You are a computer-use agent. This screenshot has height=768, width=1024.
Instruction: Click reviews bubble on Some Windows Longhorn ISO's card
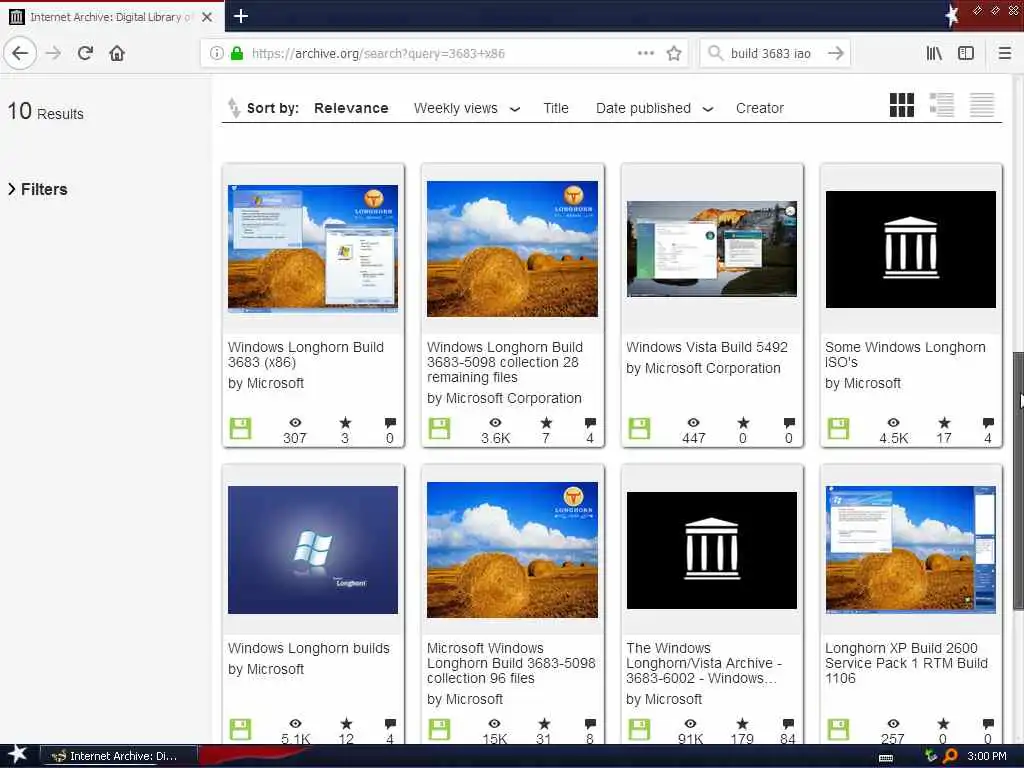(988, 423)
